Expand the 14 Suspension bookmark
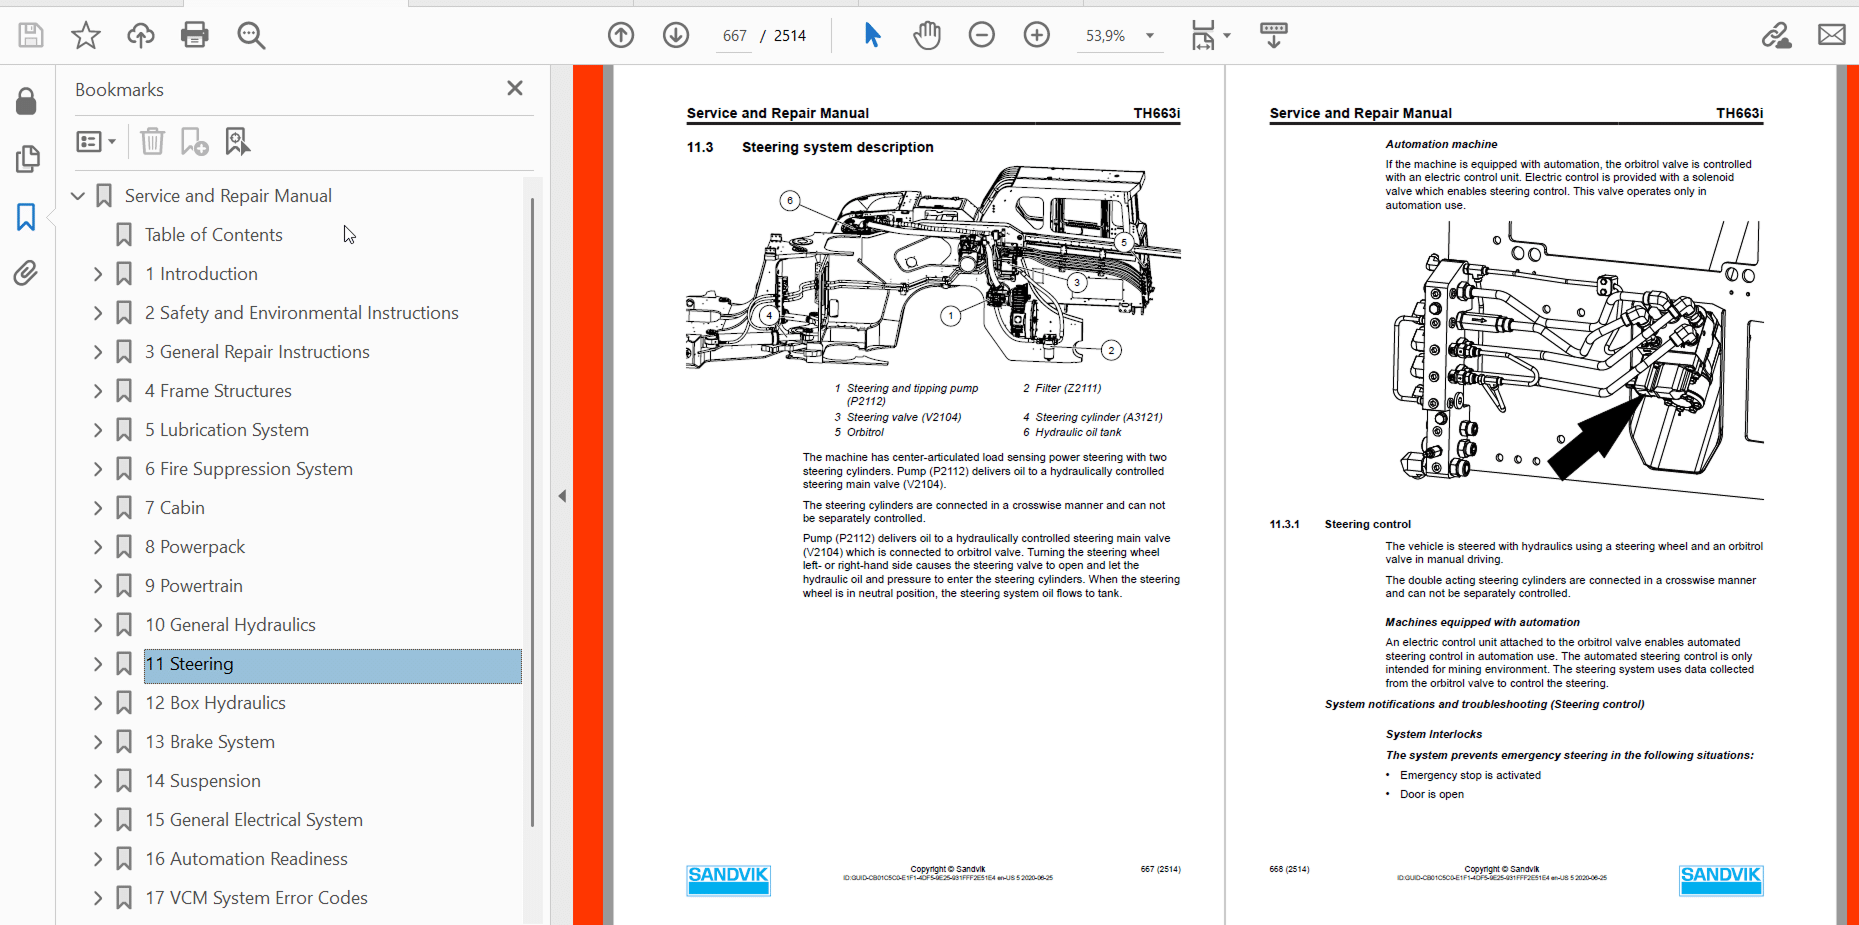The width and height of the screenshot is (1859, 925). tap(98, 781)
